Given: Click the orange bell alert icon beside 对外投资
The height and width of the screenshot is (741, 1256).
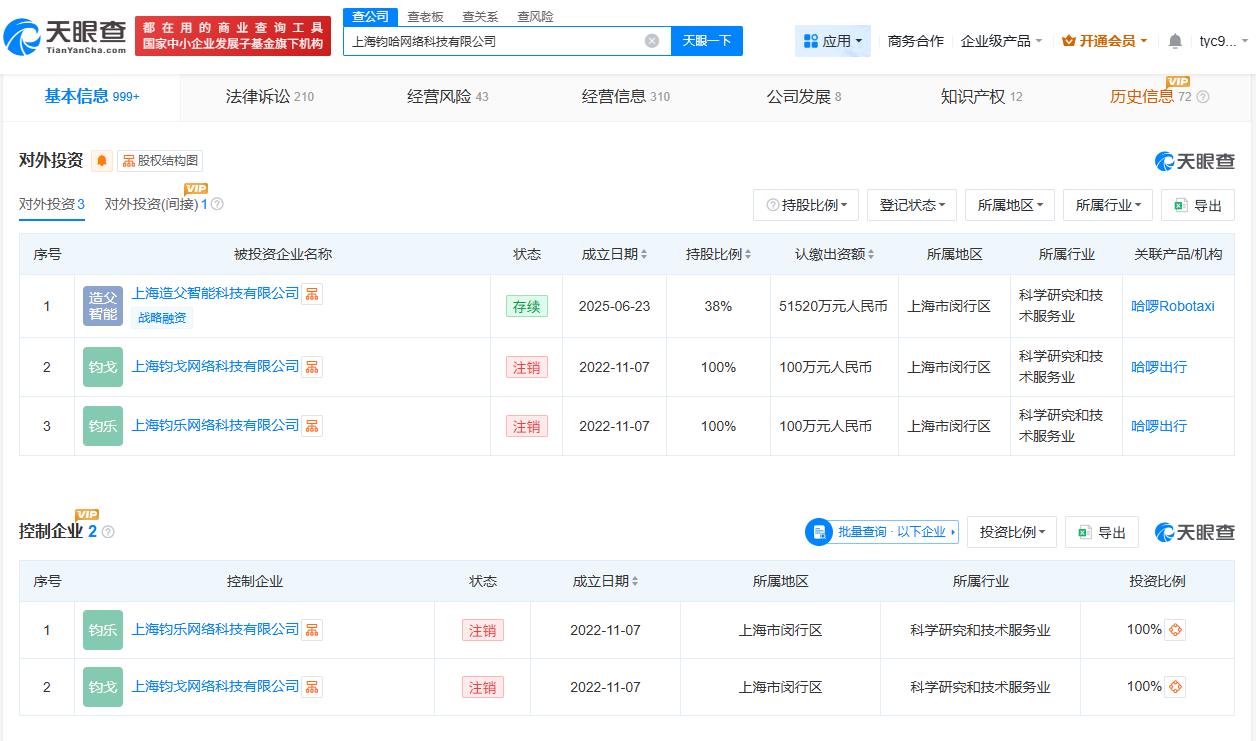Looking at the screenshot, I should (102, 161).
